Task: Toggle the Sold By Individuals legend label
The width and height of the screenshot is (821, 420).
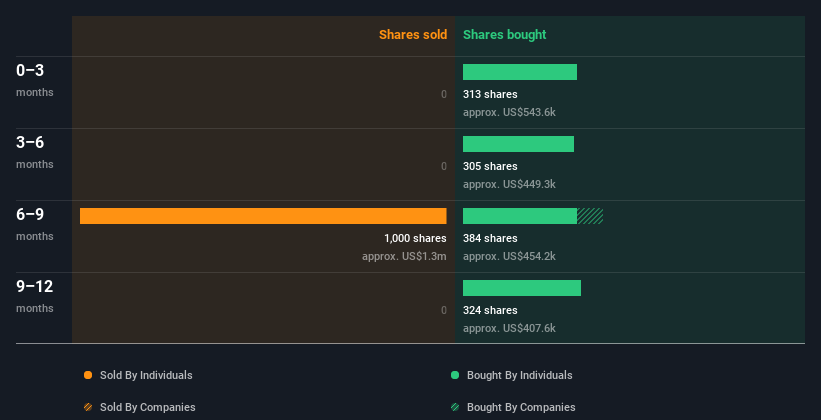Action: pyautogui.click(x=146, y=375)
